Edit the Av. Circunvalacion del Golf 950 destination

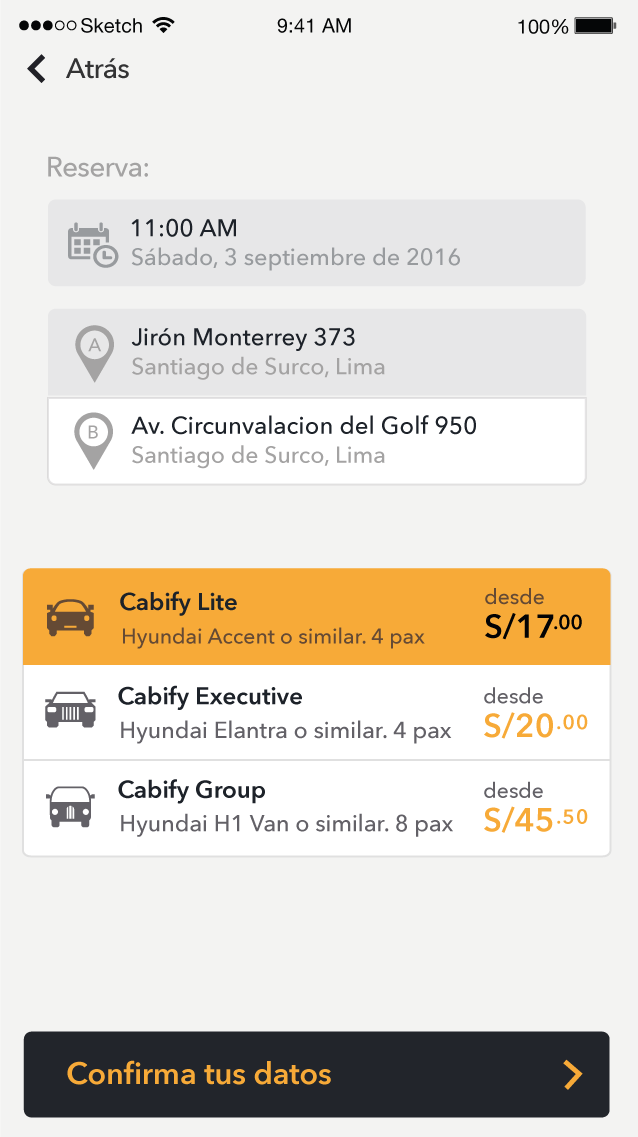(x=316, y=441)
